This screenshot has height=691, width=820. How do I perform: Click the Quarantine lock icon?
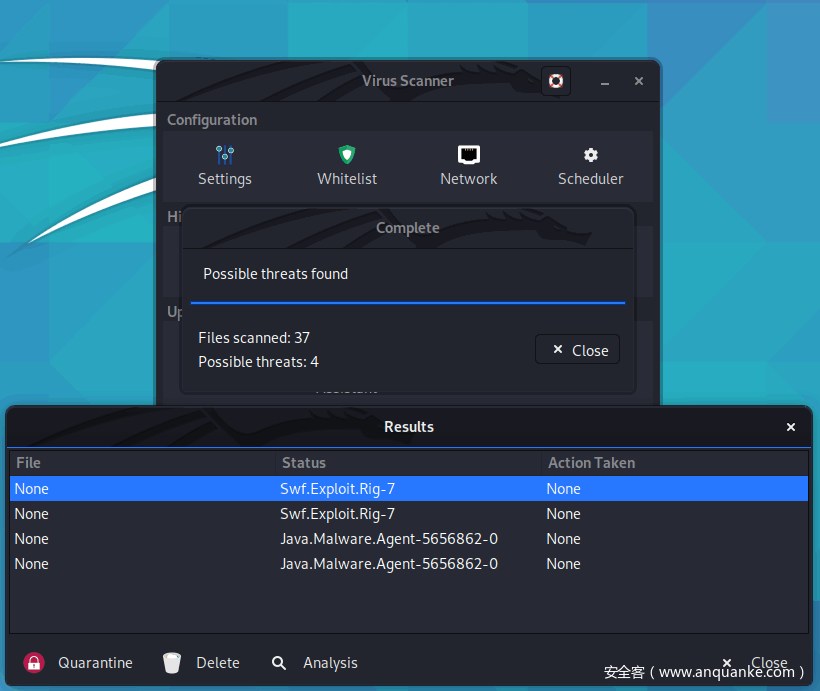(x=34, y=663)
